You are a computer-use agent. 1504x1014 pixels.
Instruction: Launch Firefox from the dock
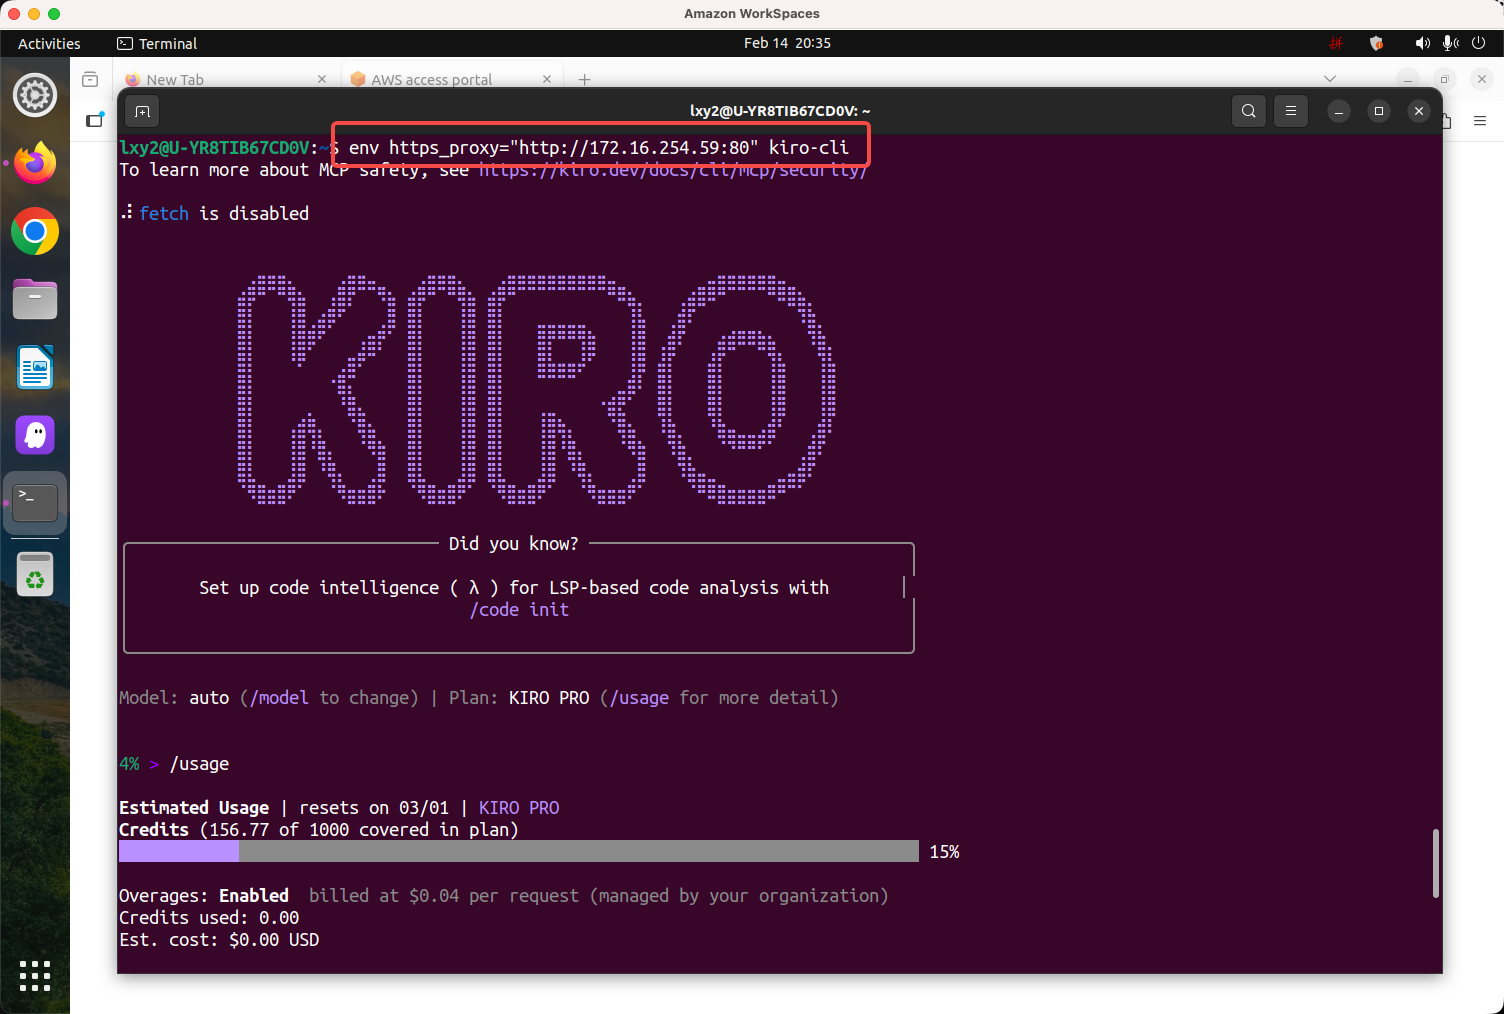coord(35,163)
